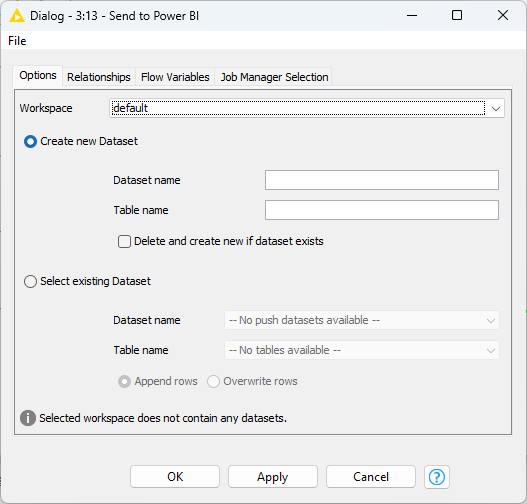Minimize the Send to Power BI dialog
Image resolution: width=527 pixels, height=504 pixels.
[x=412, y=15]
